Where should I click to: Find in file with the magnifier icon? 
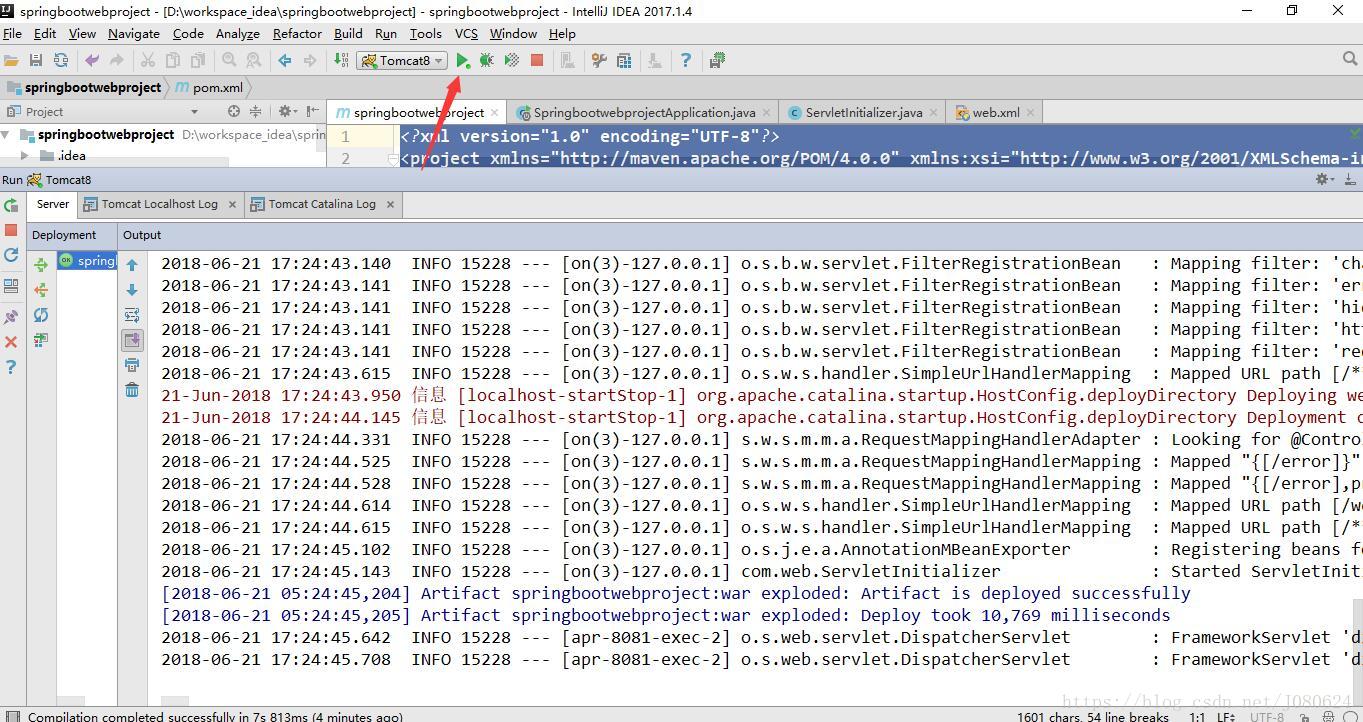pos(229,61)
